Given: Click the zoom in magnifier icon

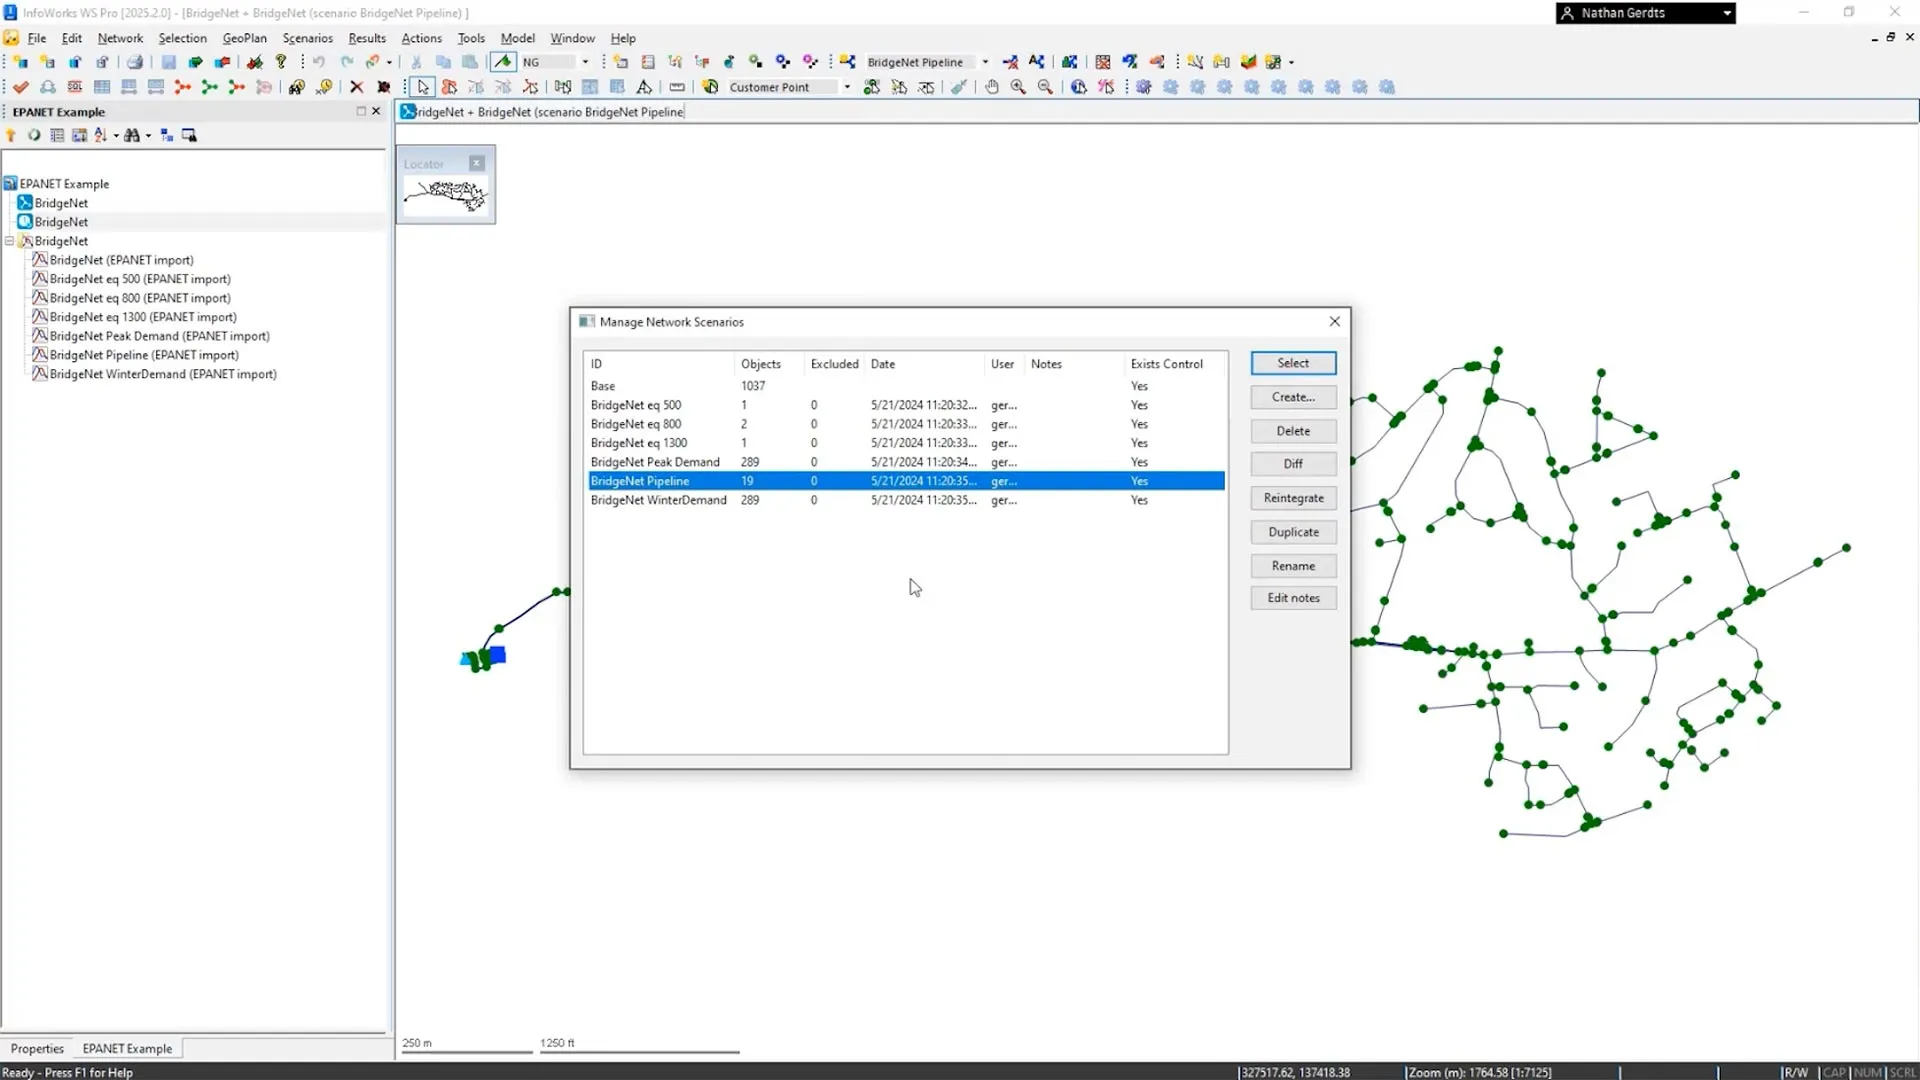Looking at the screenshot, I should tap(1018, 87).
